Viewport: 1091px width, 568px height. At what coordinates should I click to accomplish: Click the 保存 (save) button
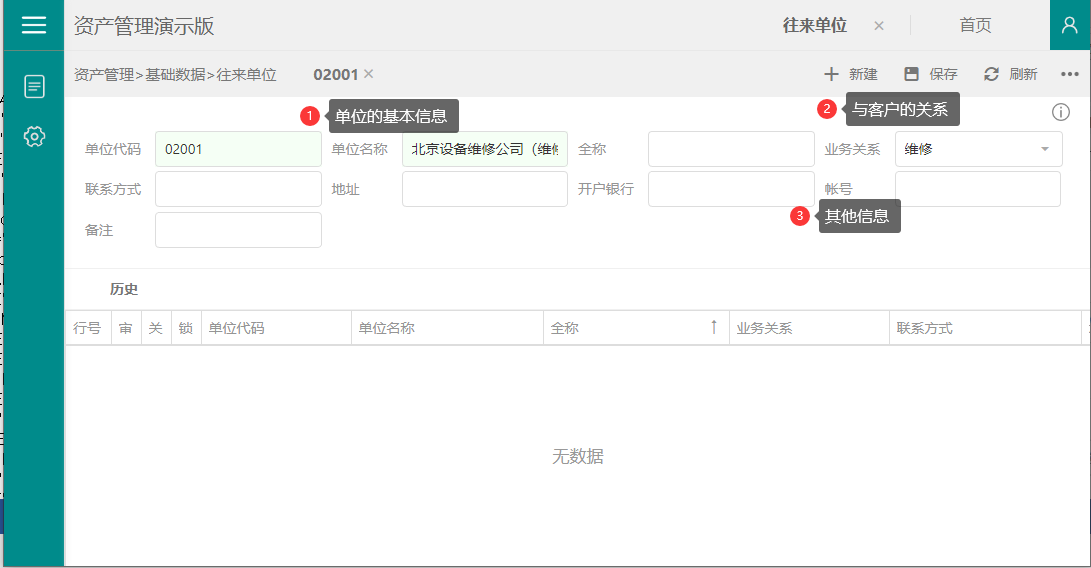931,74
